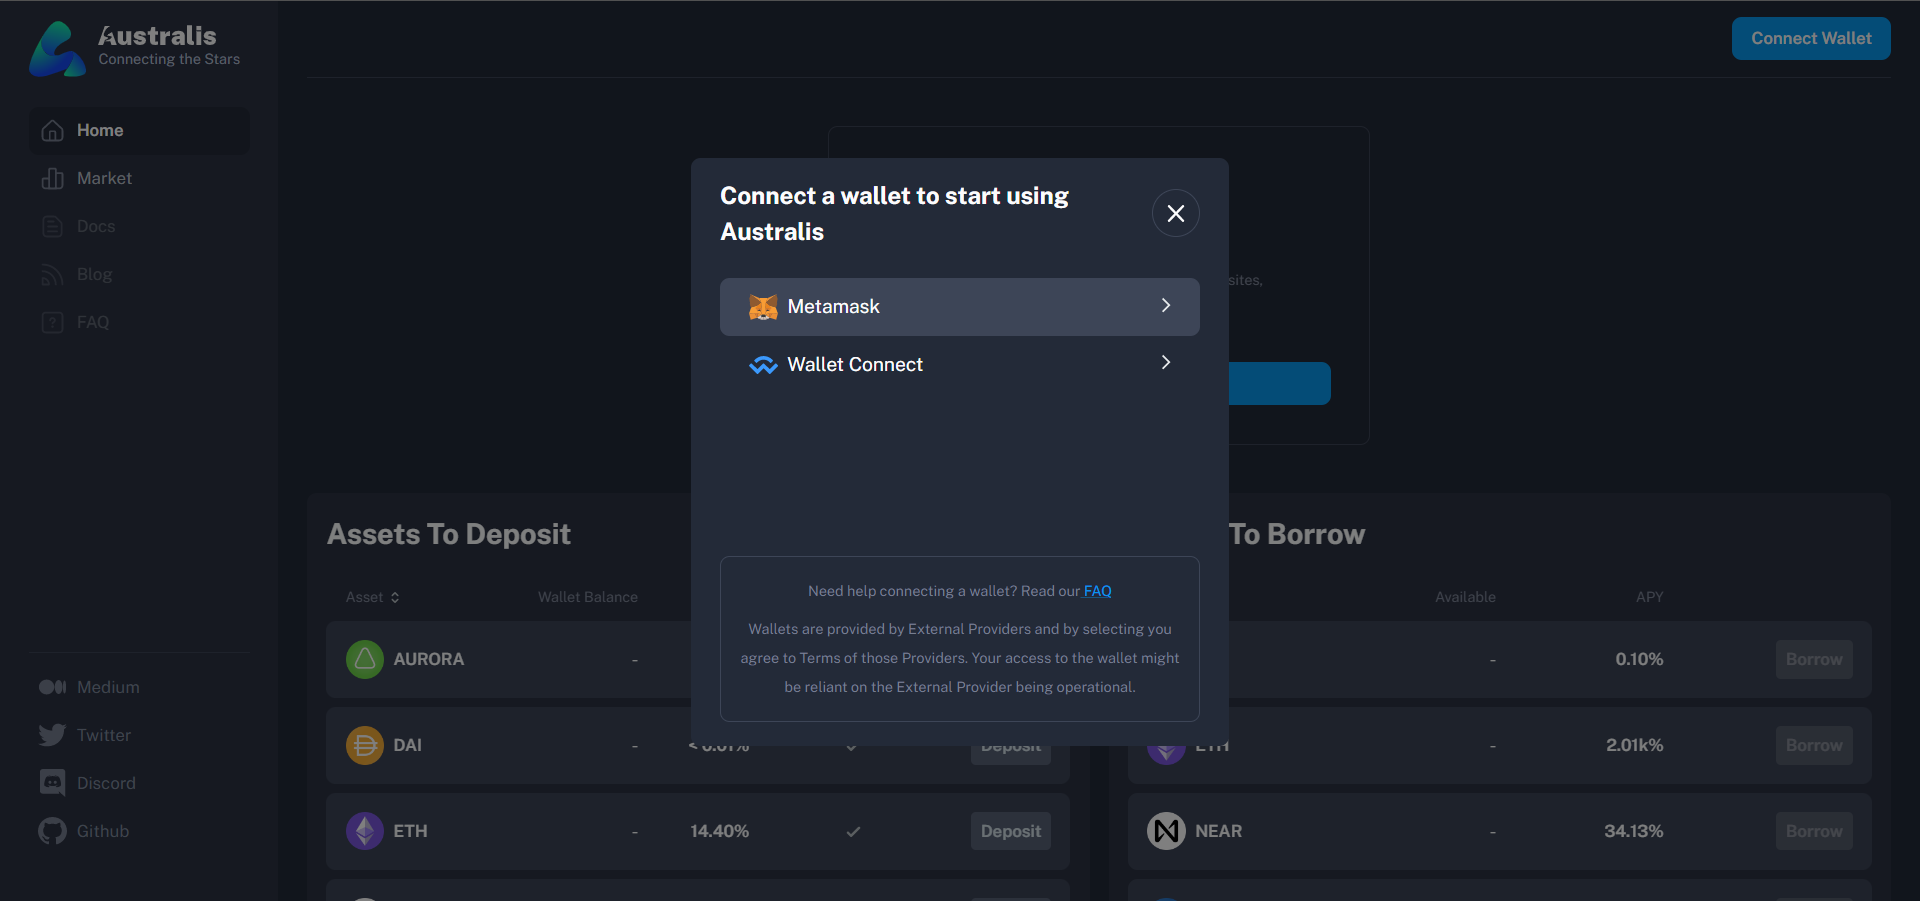
Task: Click the Assets To Deposit heading
Action: [449, 534]
